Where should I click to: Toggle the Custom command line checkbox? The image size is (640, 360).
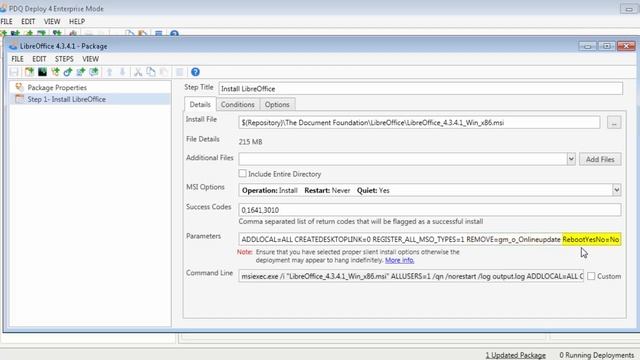pos(591,276)
